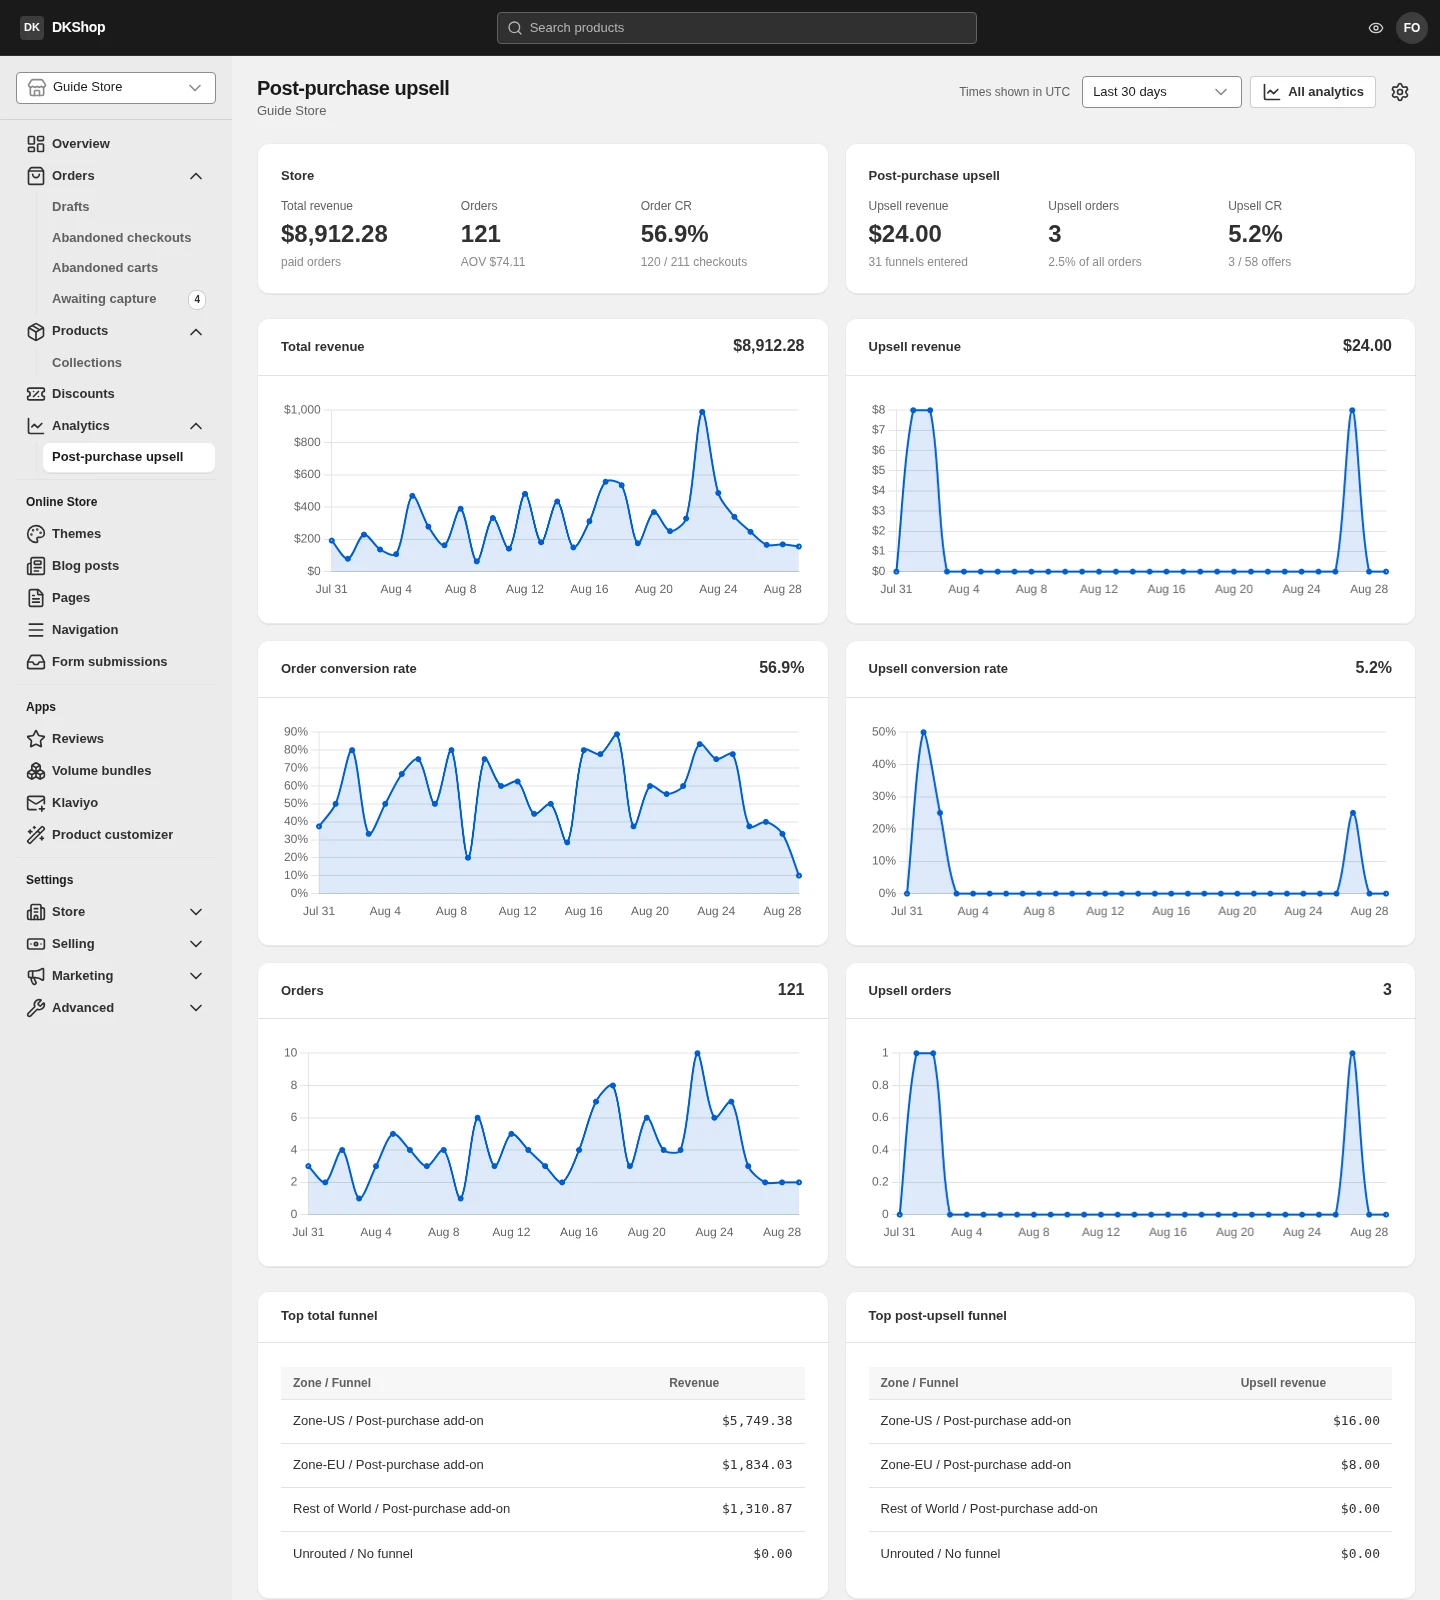Click the Selling cash icon

coord(36,944)
